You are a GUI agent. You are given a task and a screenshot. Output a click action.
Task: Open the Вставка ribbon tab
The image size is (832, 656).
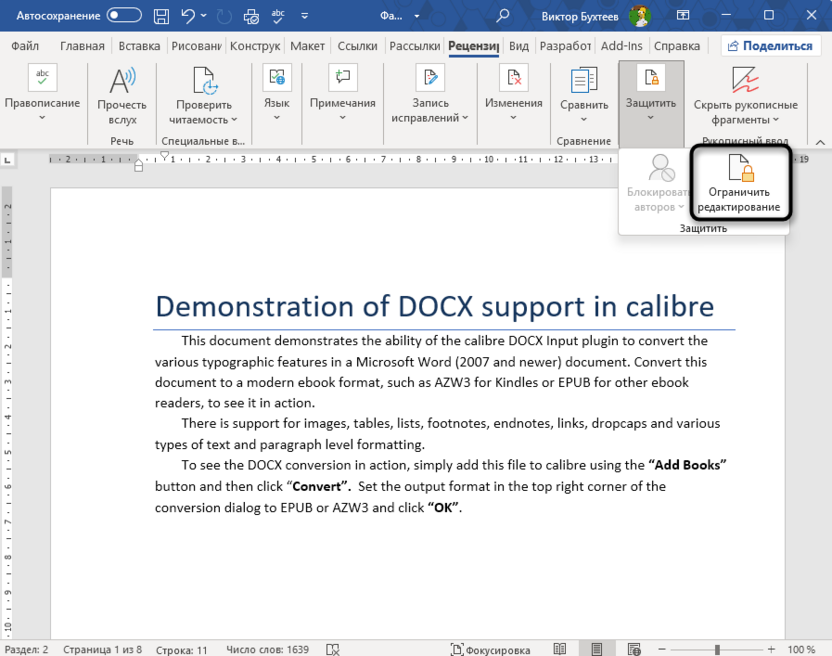pos(138,45)
